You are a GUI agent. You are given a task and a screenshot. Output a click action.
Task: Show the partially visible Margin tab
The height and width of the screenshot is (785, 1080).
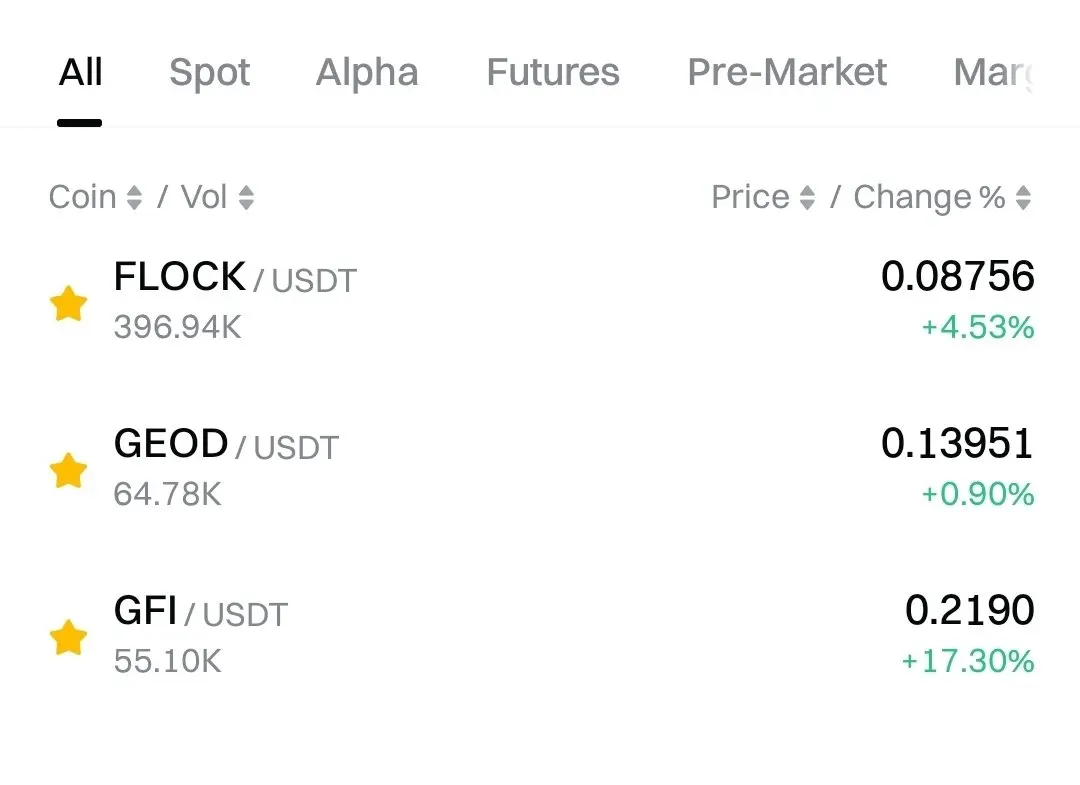[992, 73]
